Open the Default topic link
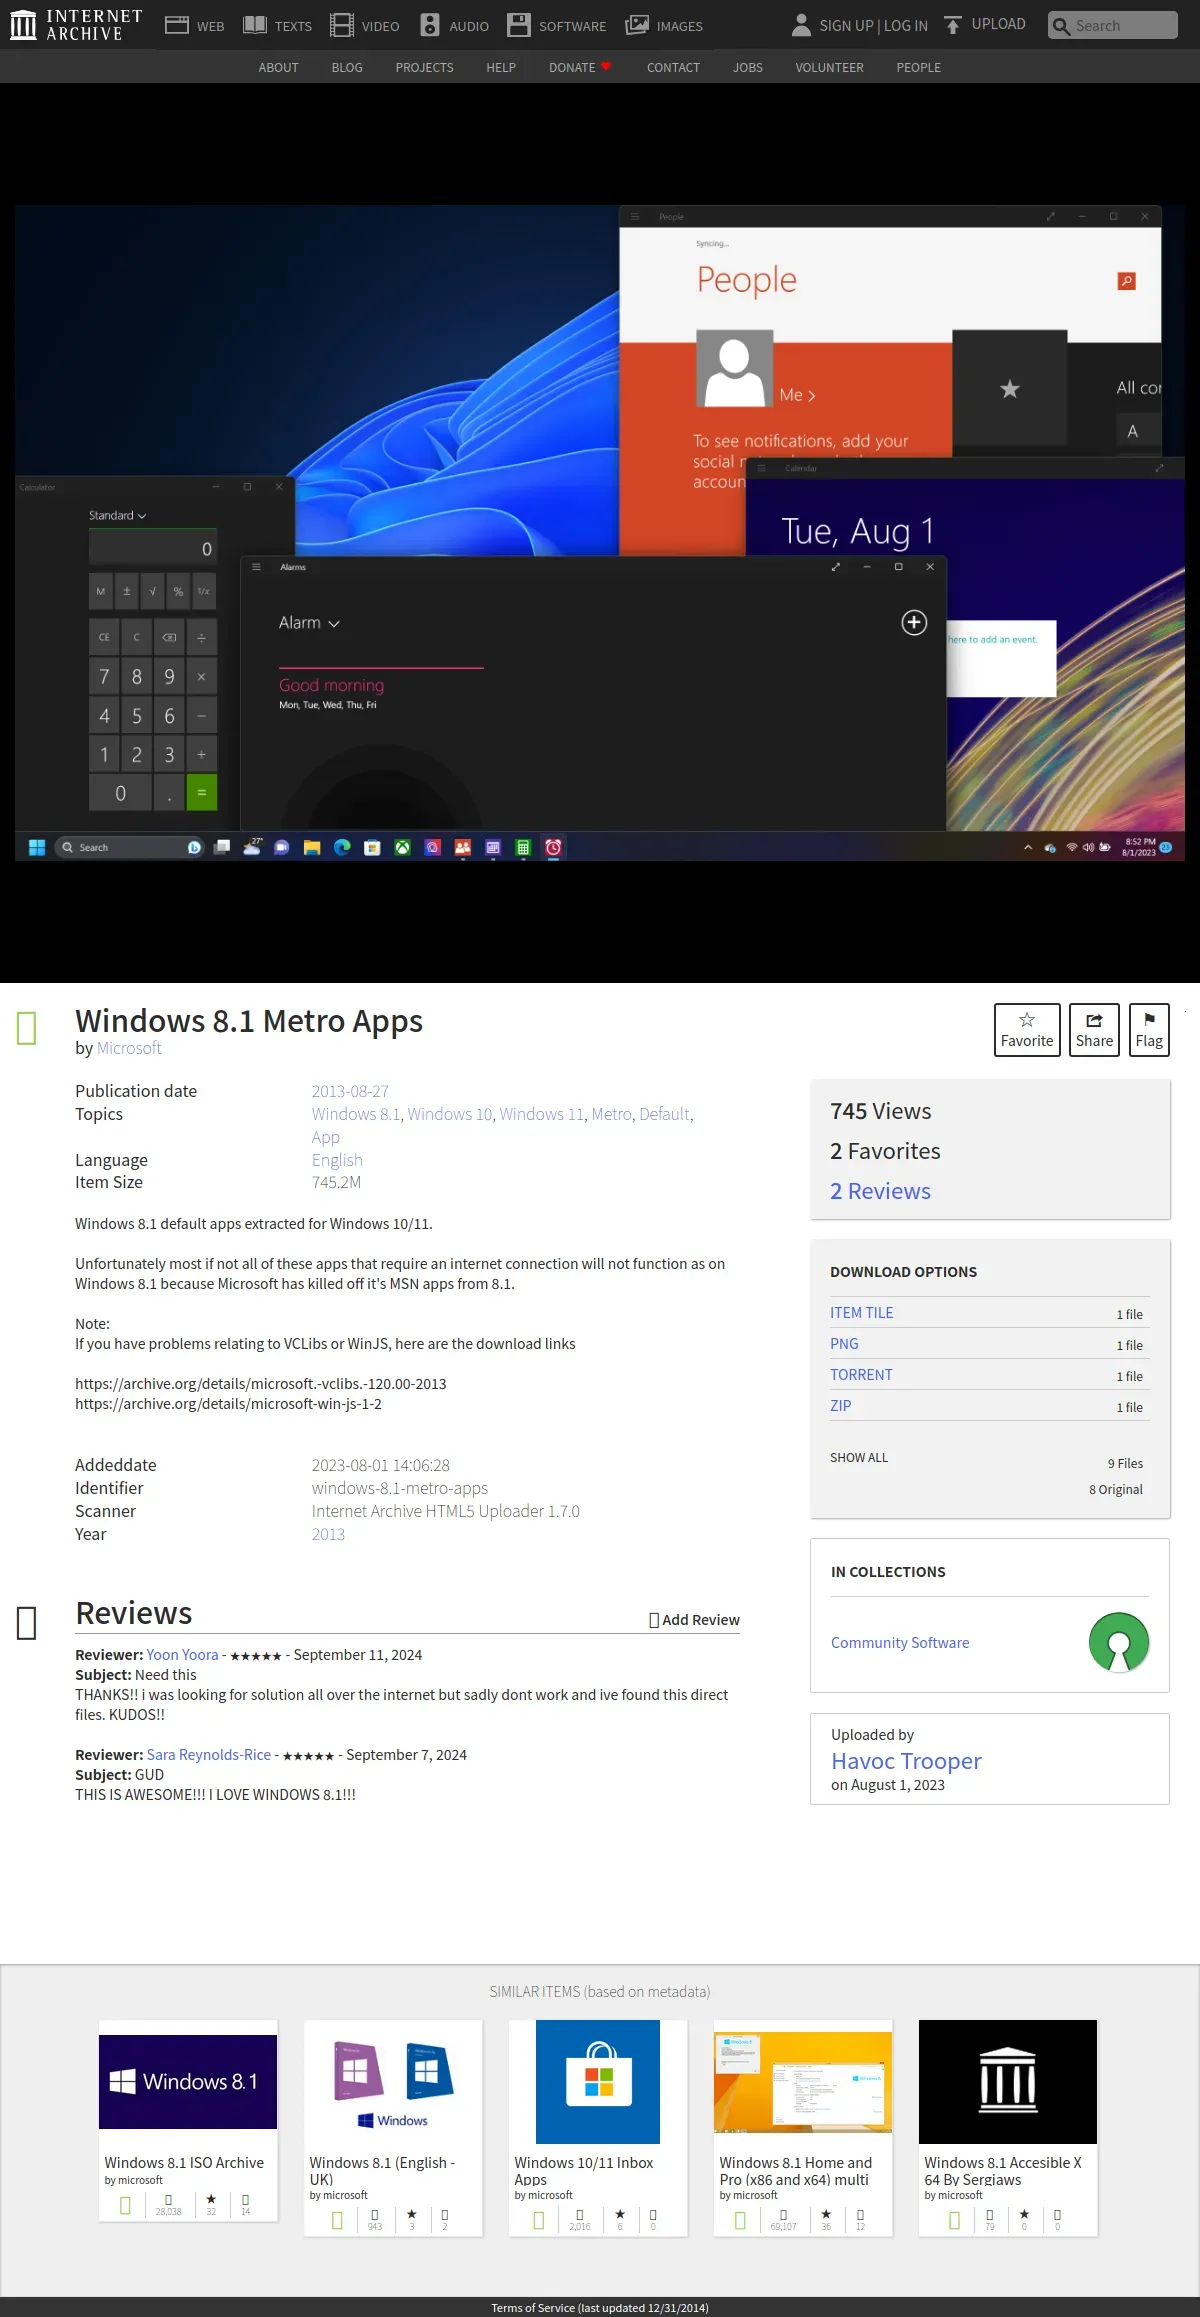 (x=664, y=1114)
